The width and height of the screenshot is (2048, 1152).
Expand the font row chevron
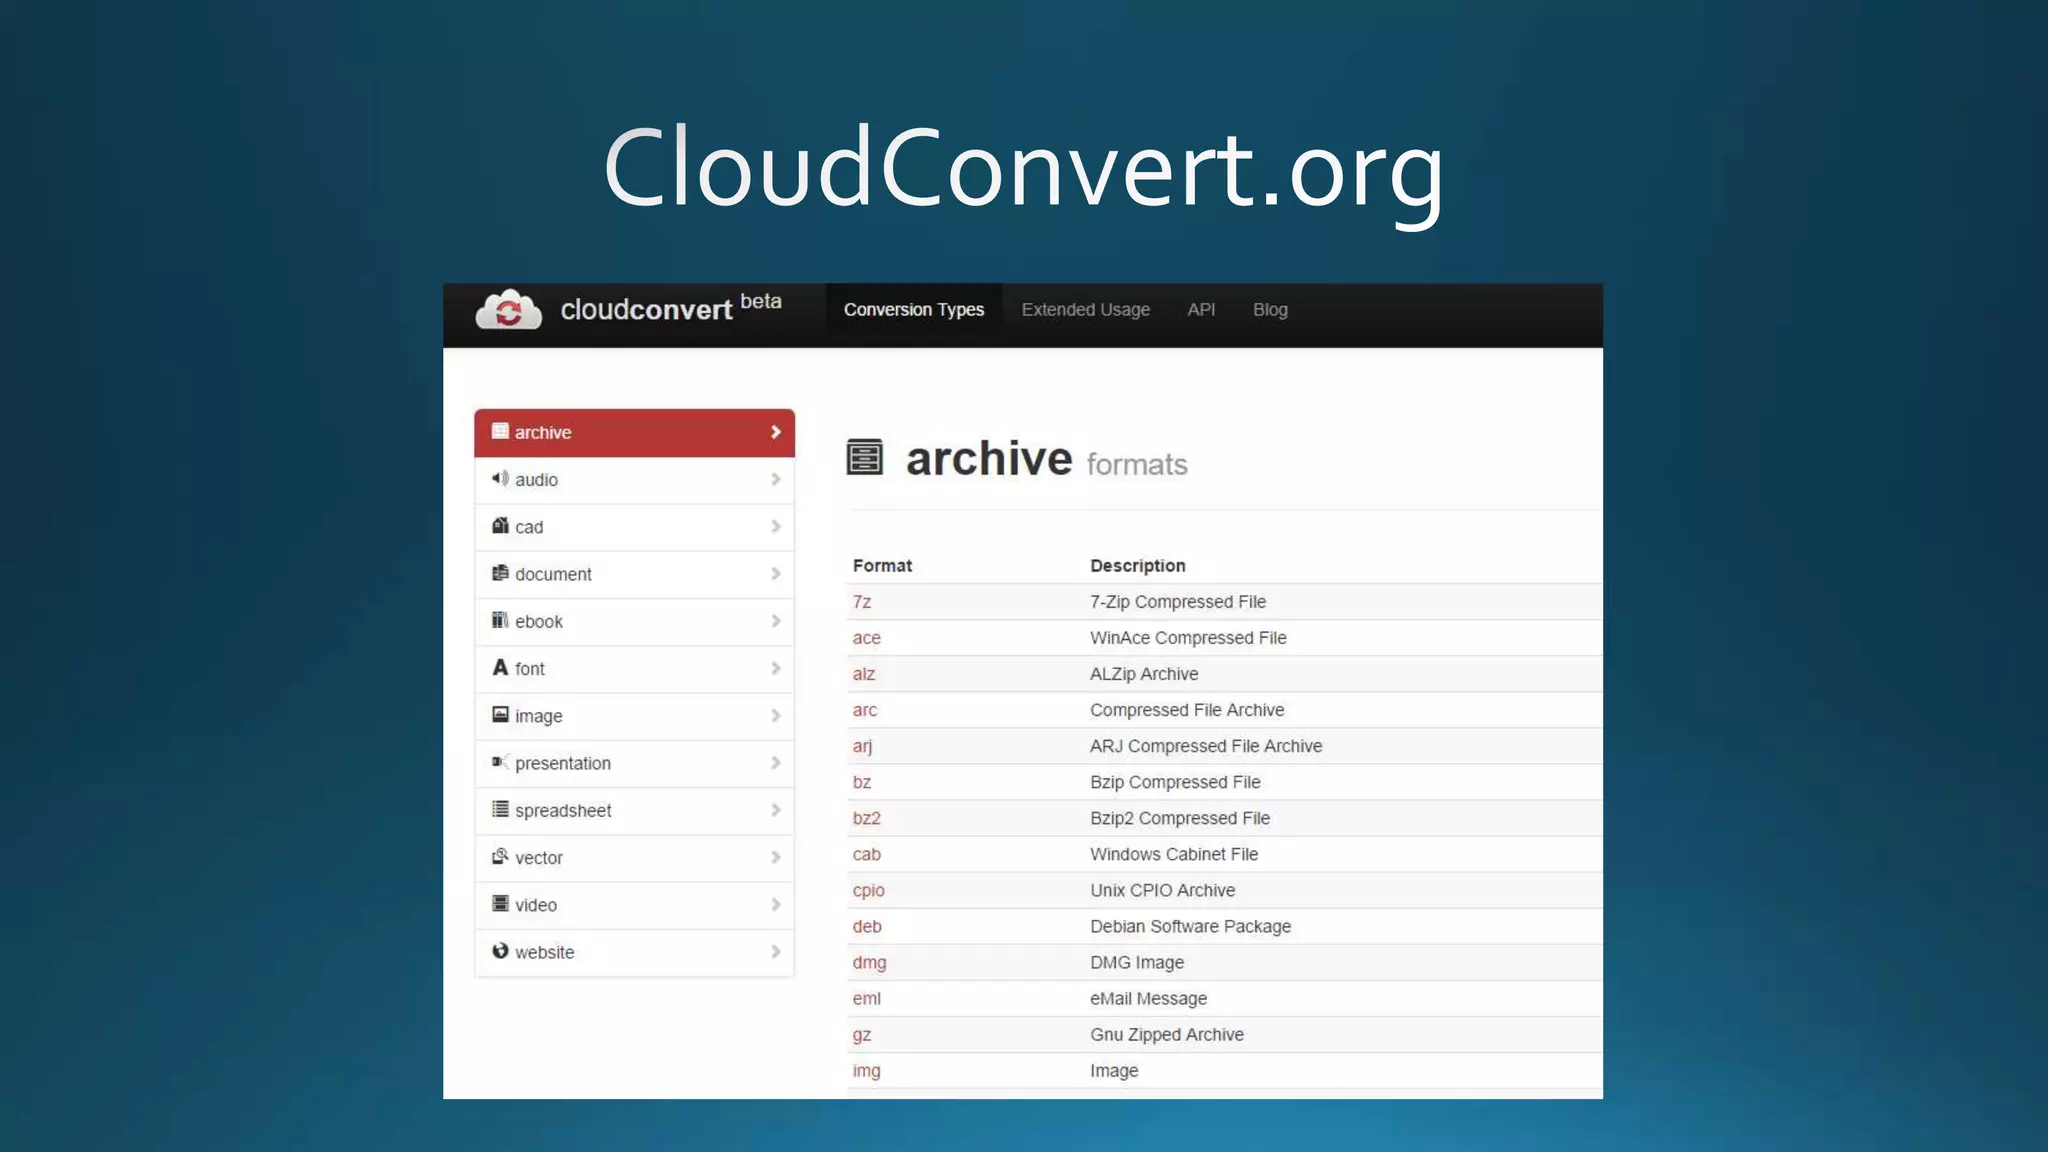775,668
